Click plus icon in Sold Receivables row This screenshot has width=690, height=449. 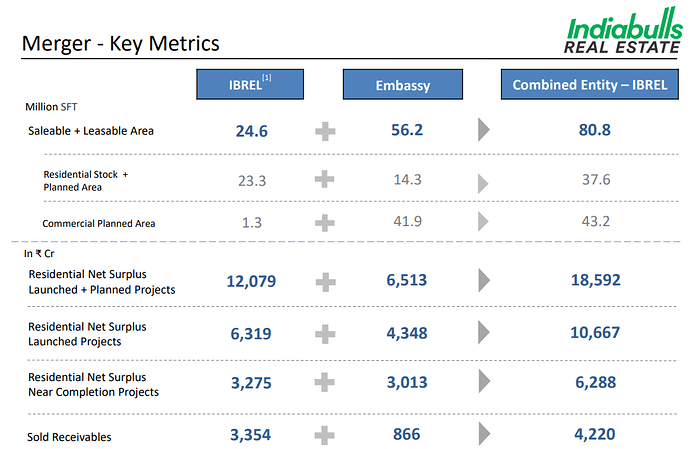click(325, 435)
